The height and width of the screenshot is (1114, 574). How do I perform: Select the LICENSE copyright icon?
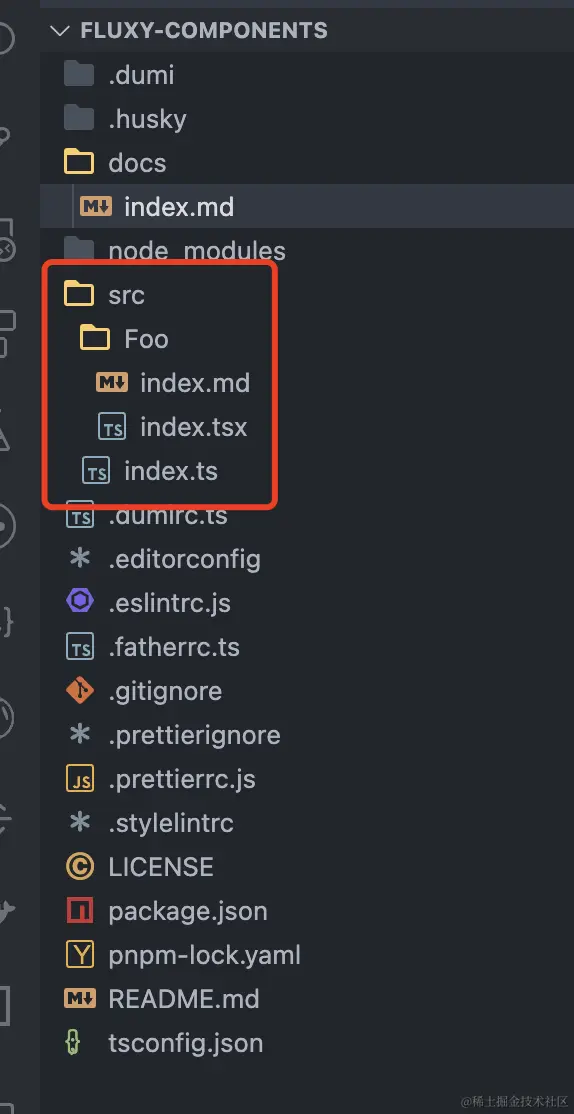pyautogui.click(x=80, y=867)
